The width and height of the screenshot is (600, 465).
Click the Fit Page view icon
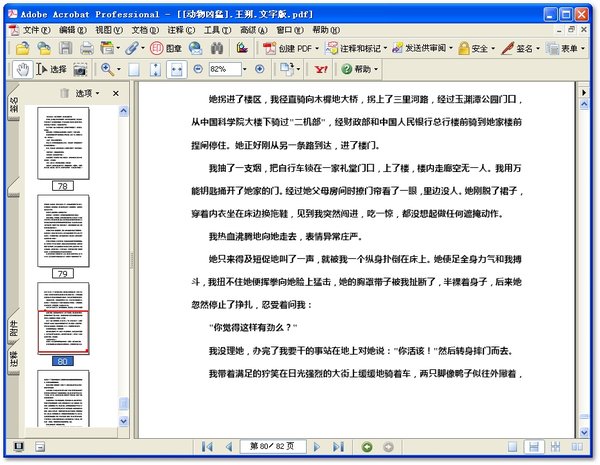(155, 70)
